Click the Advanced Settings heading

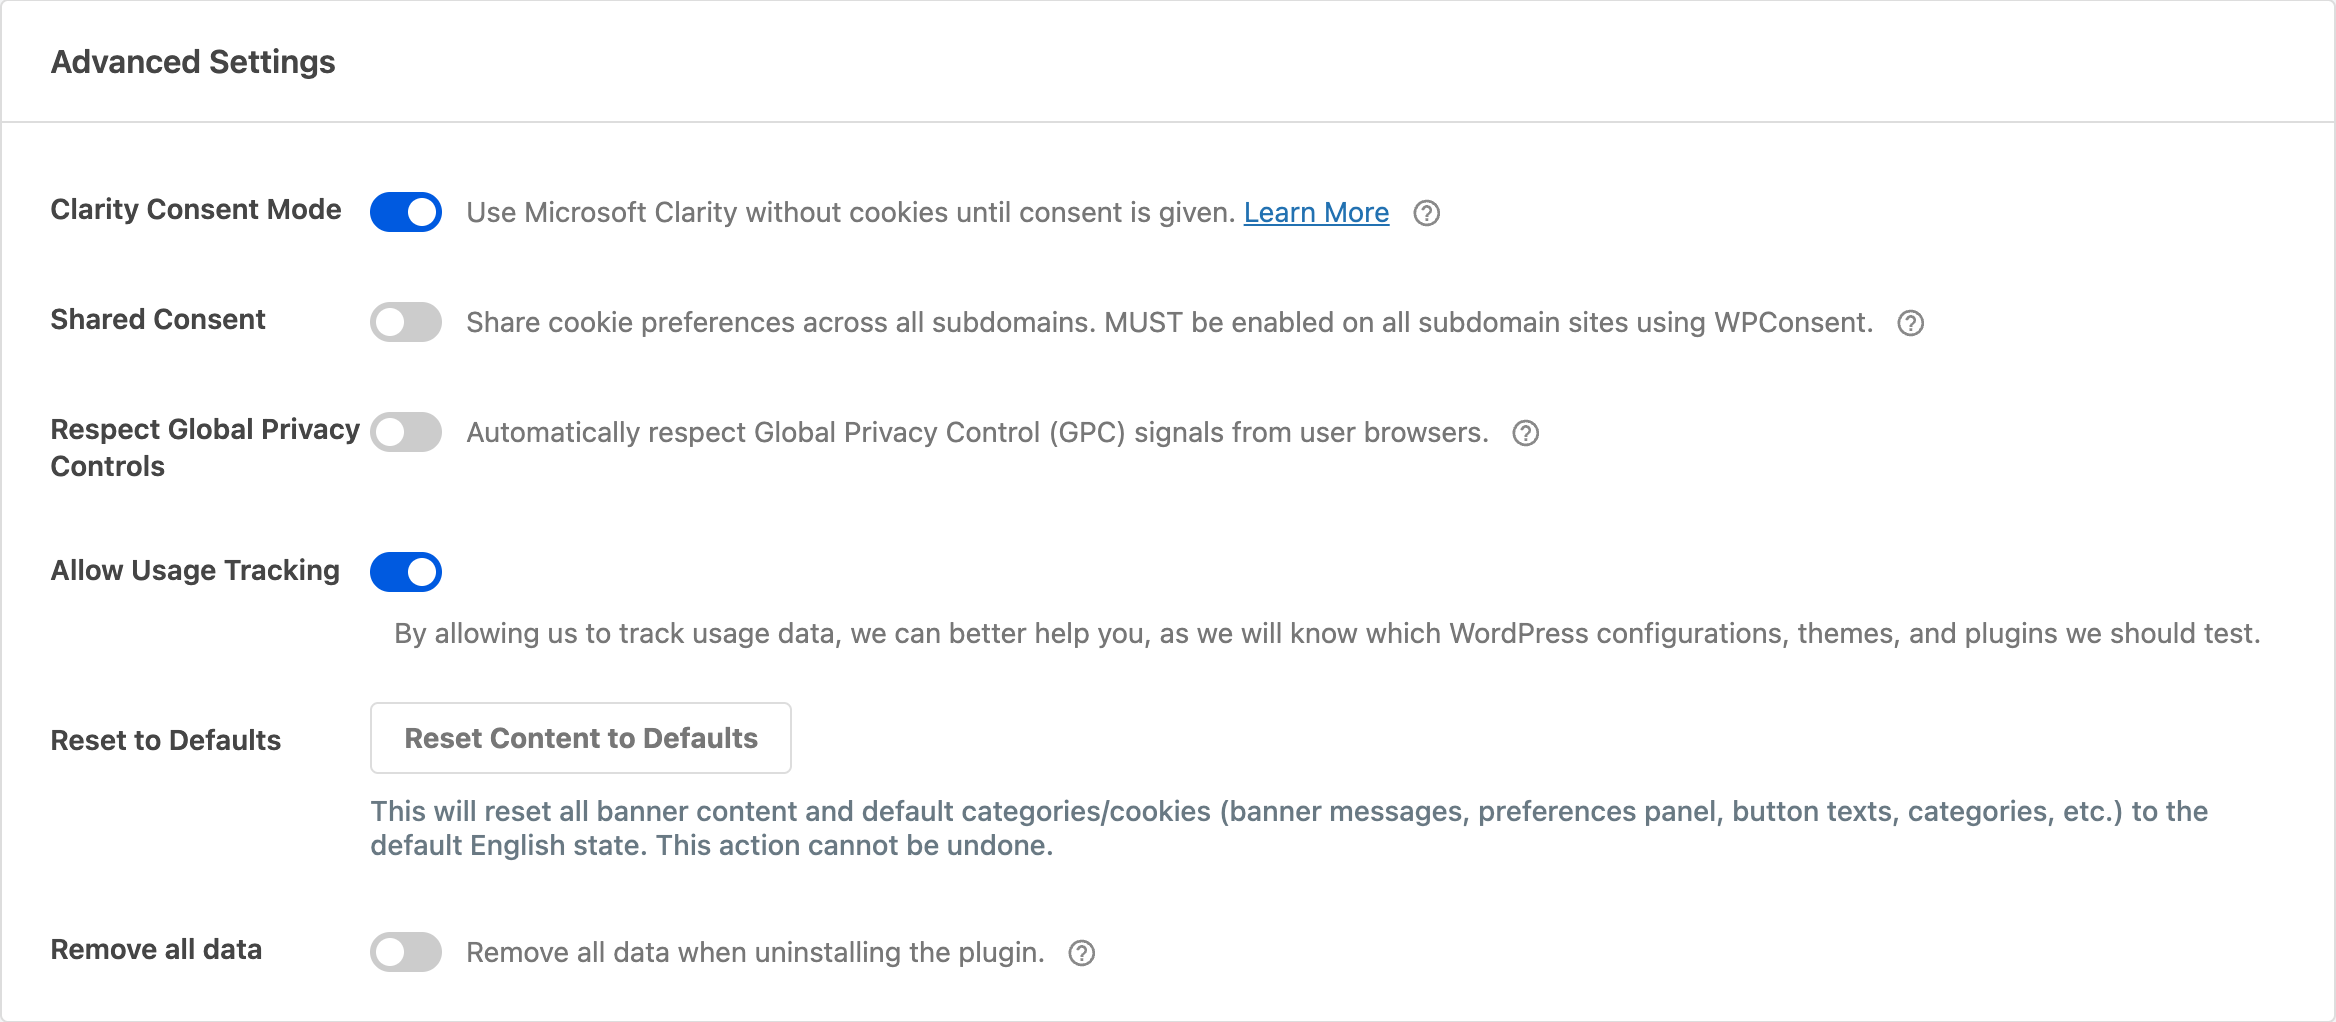194,62
